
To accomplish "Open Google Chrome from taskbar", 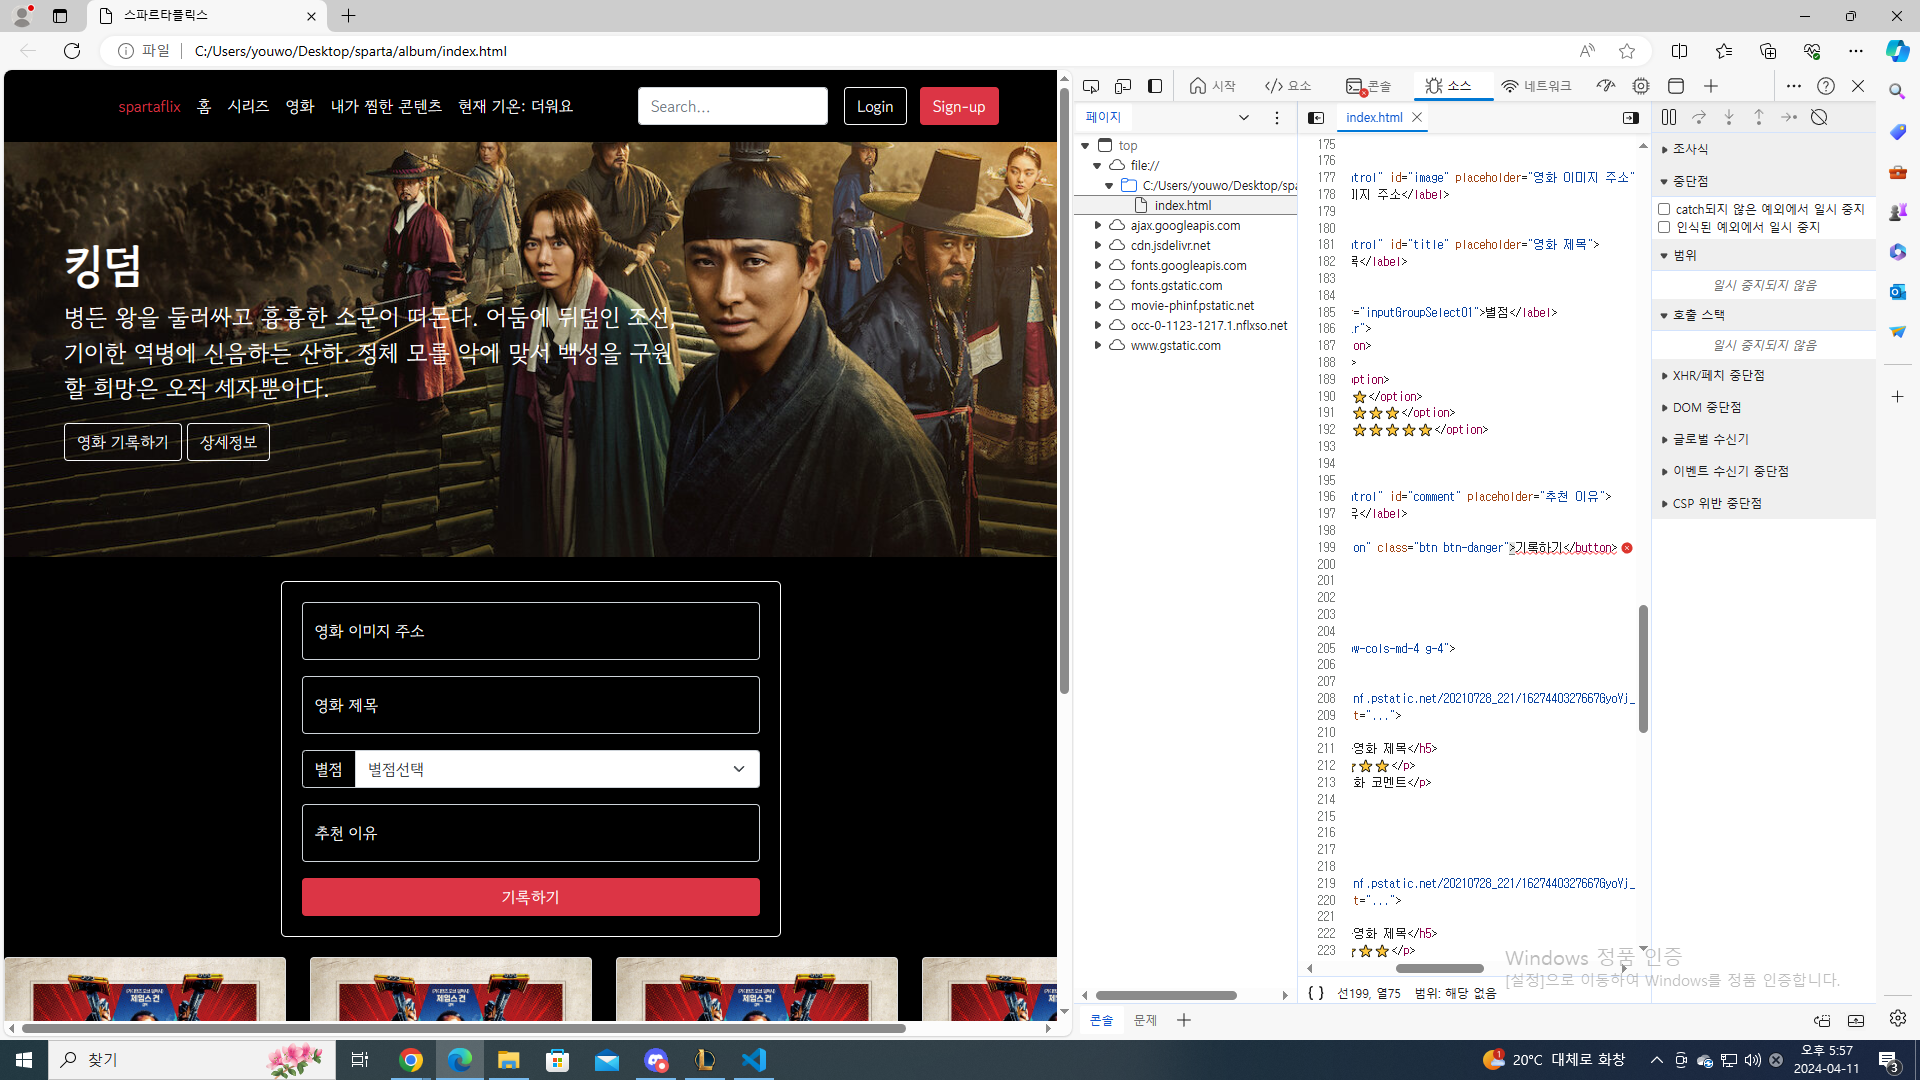I will point(411,1060).
